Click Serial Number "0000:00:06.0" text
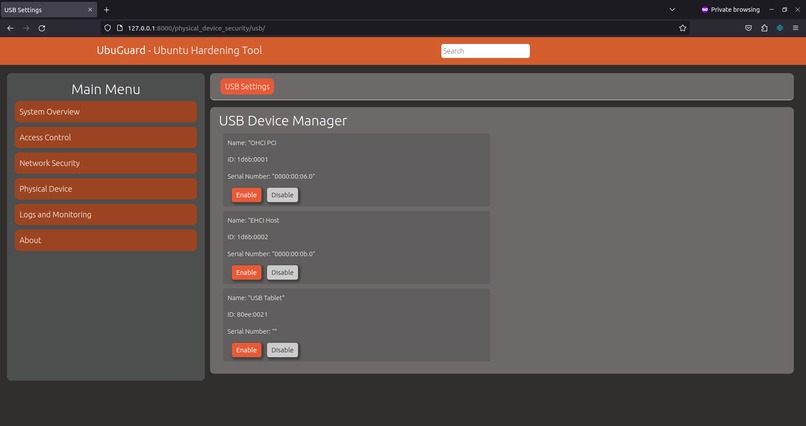The width and height of the screenshot is (806, 426). pyautogui.click(x=271, y=176)
